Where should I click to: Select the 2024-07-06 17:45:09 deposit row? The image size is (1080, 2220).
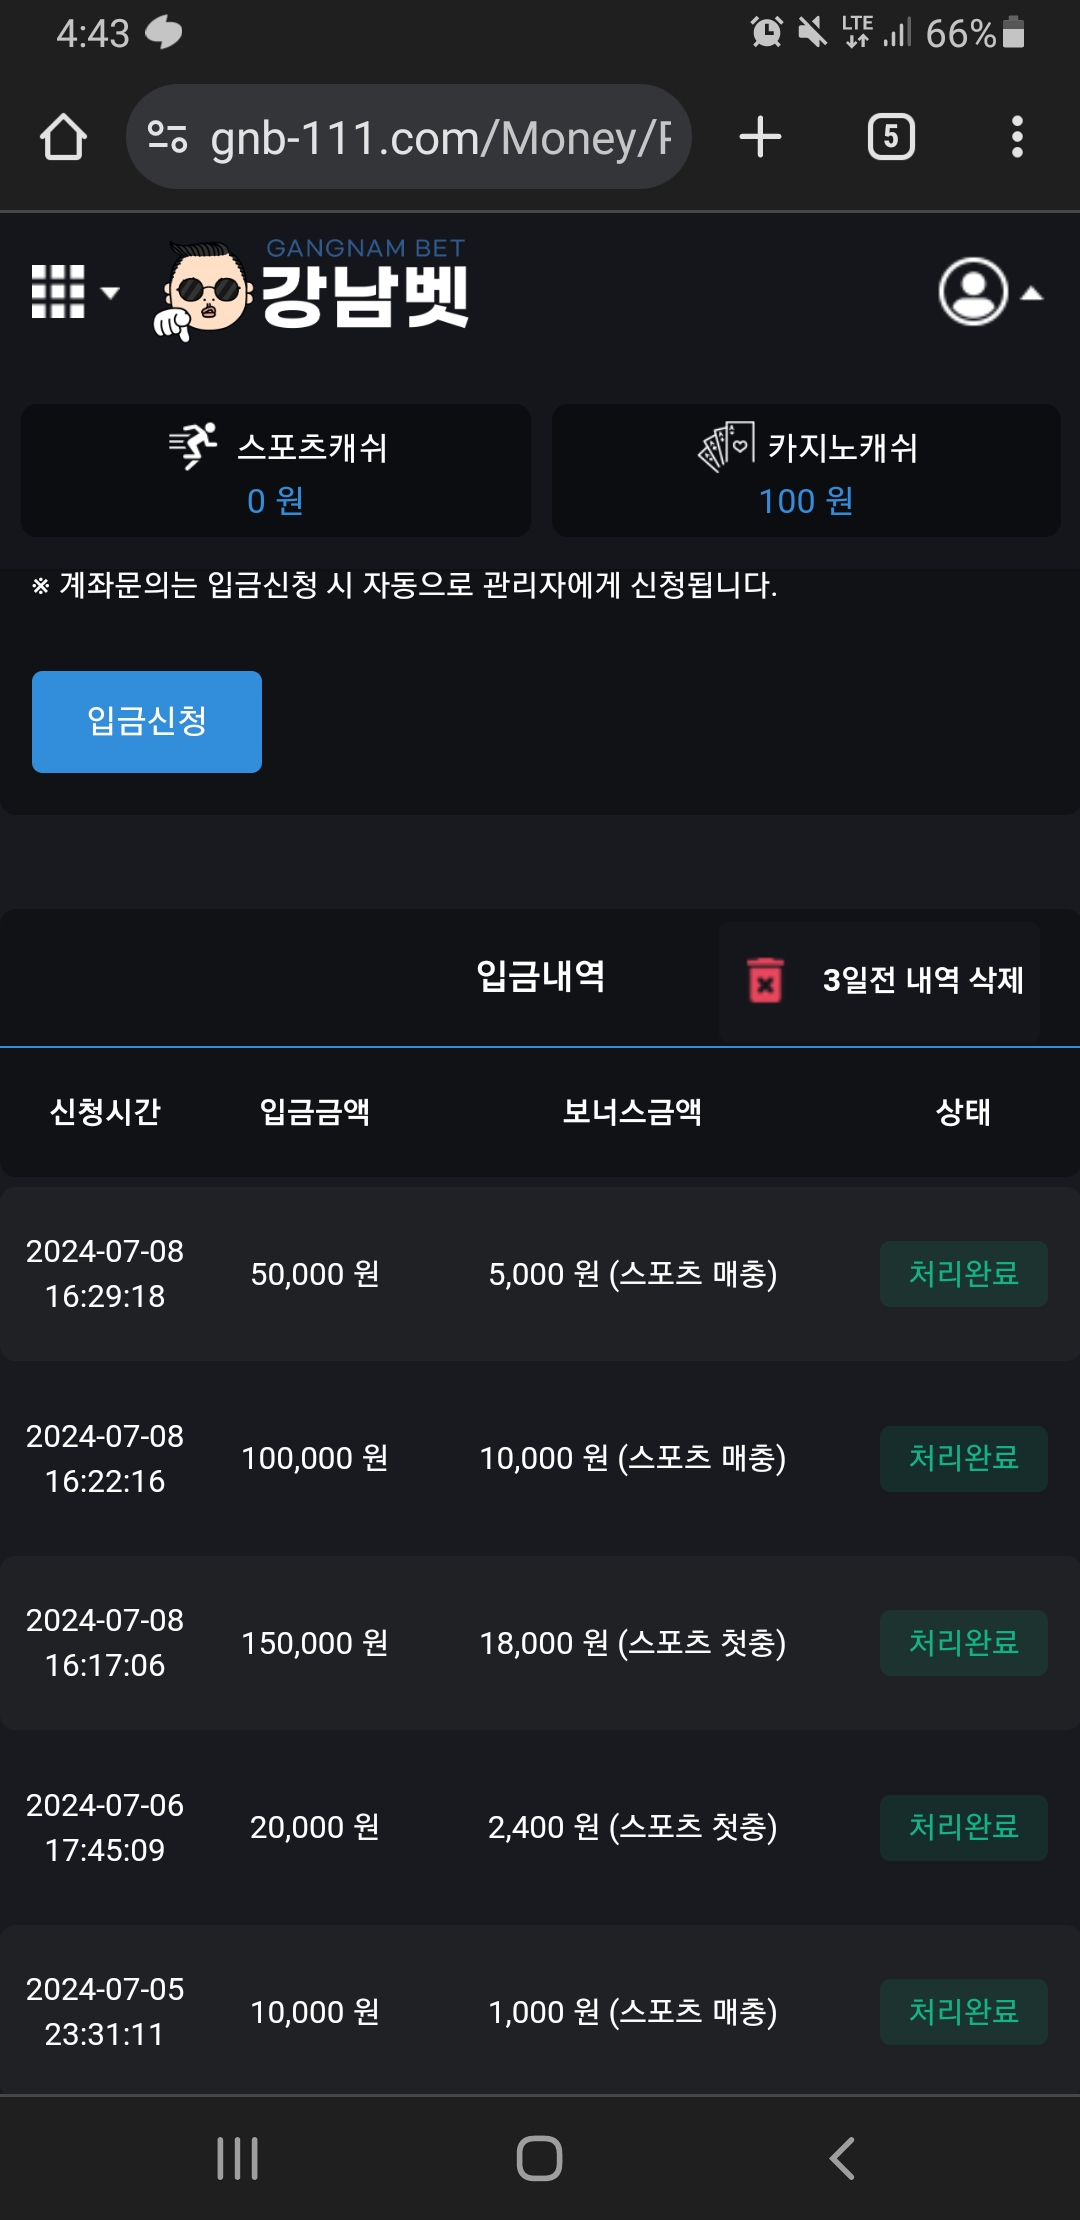tap(540, 1827)
